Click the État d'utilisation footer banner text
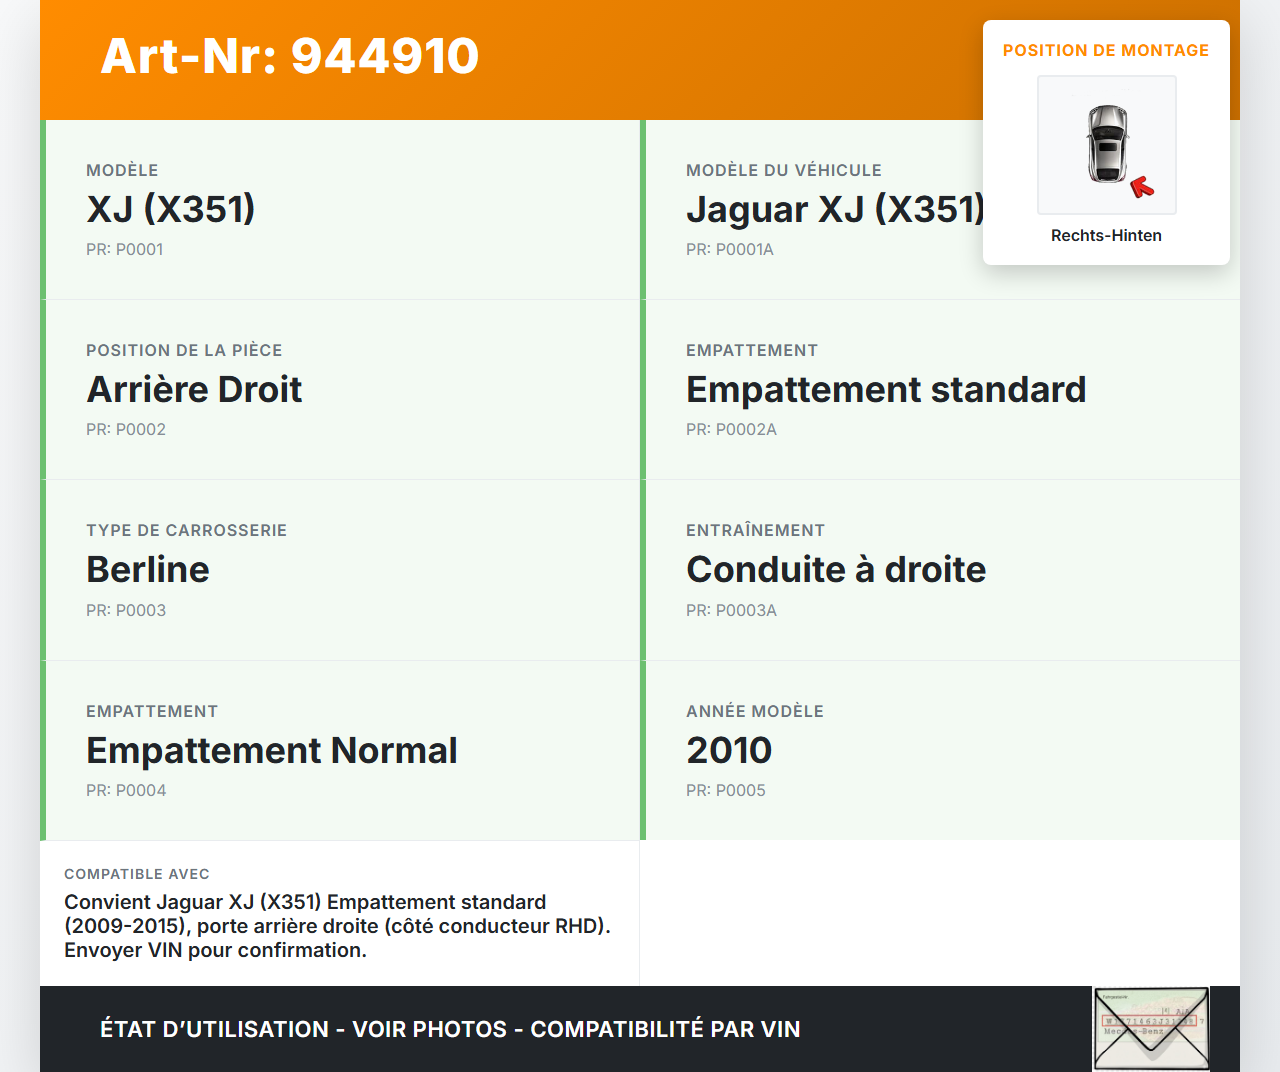This screenshot has width=1280, height=1072. click(450, 1029)
